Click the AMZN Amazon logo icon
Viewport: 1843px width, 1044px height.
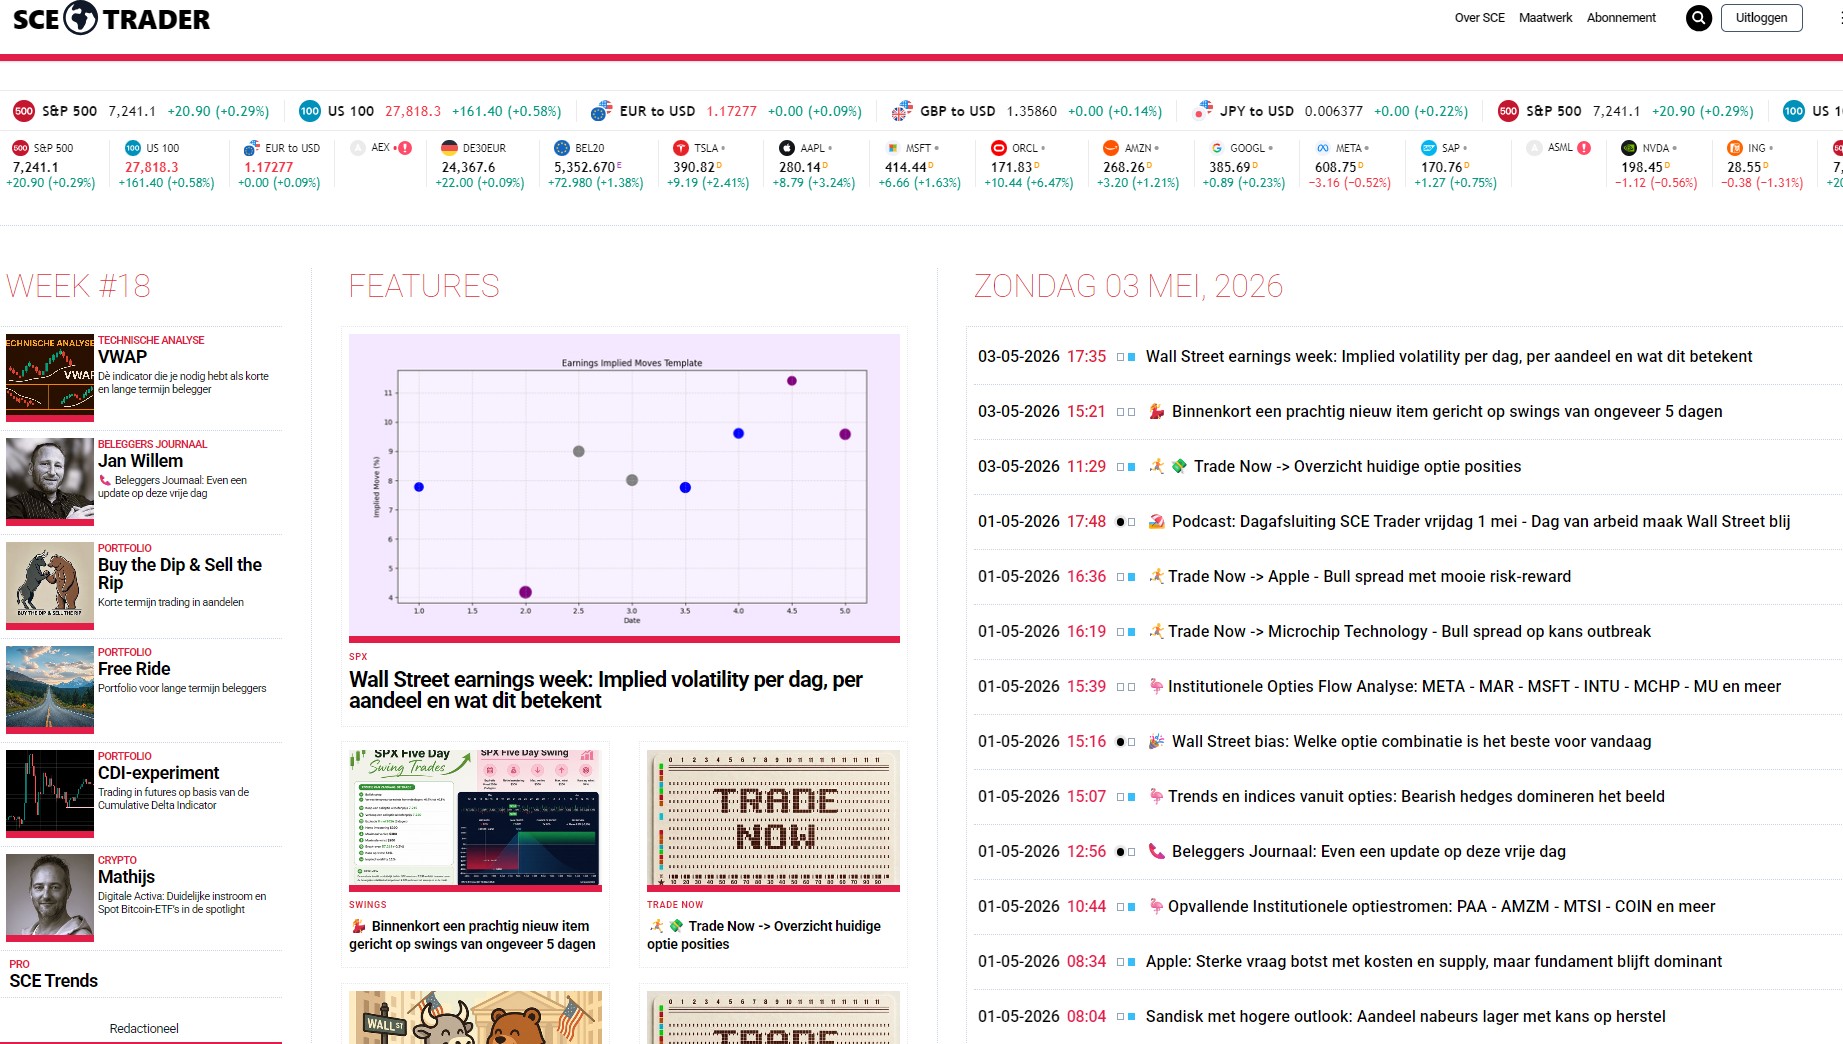[1111, 148]
